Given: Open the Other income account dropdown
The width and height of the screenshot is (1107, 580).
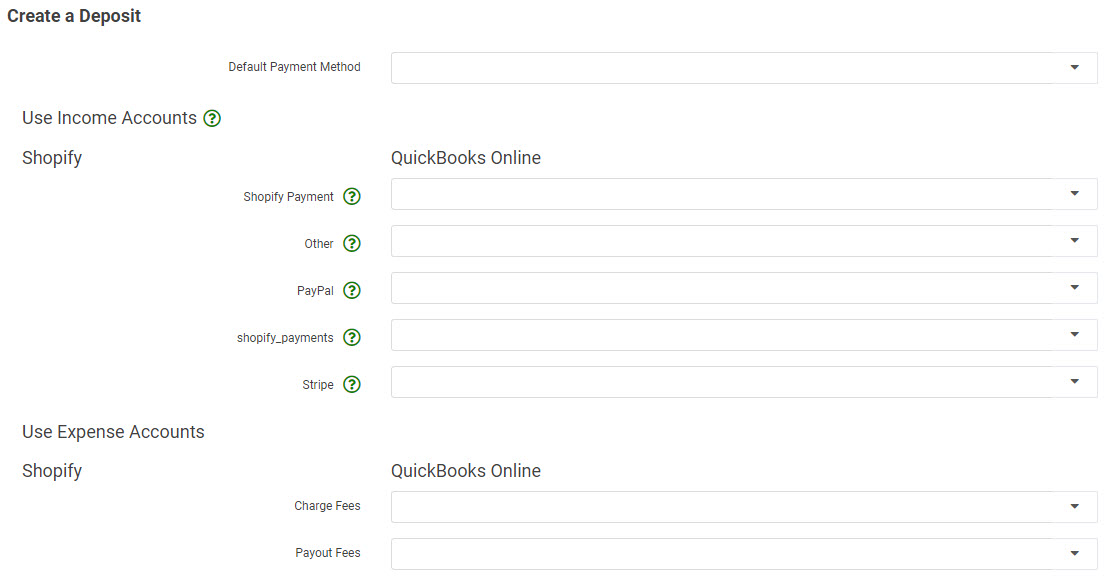Looking at the screenshot, I should pyautogui.click(x=744, y=241).
